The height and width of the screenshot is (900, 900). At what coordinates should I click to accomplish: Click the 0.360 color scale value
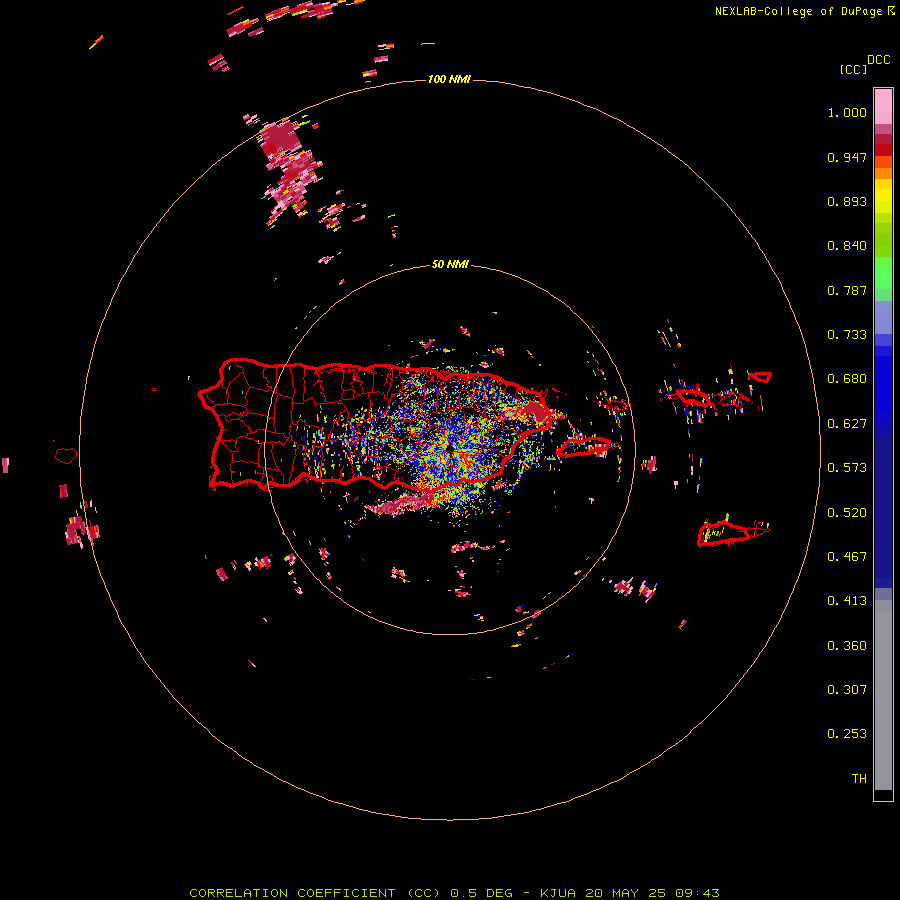(x=847, y=646)
